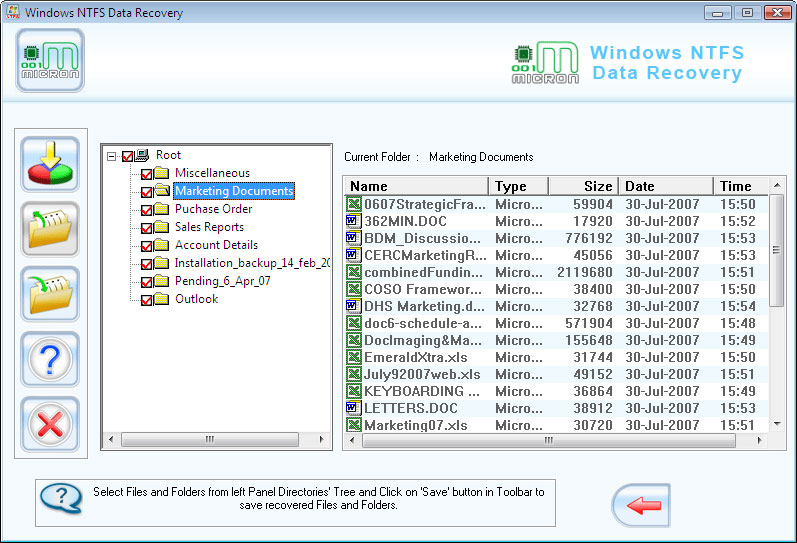Image resolution: width=797 pixels, height=543 pixels.
Task: Click the app icon in title bar
Action: click(x=12, y=12)
